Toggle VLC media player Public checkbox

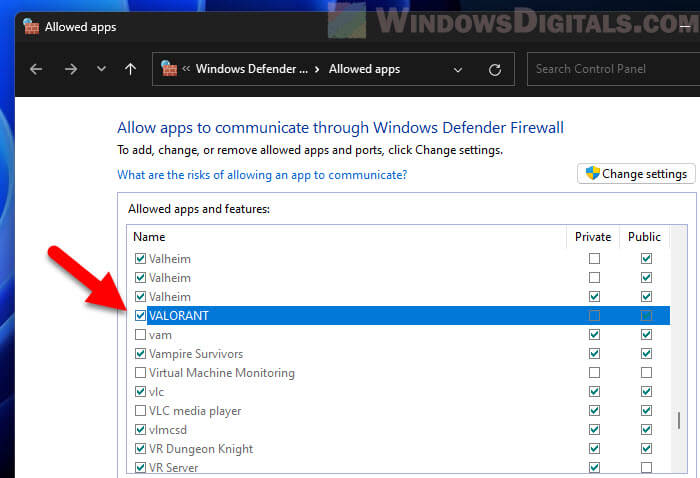[646, 410]
